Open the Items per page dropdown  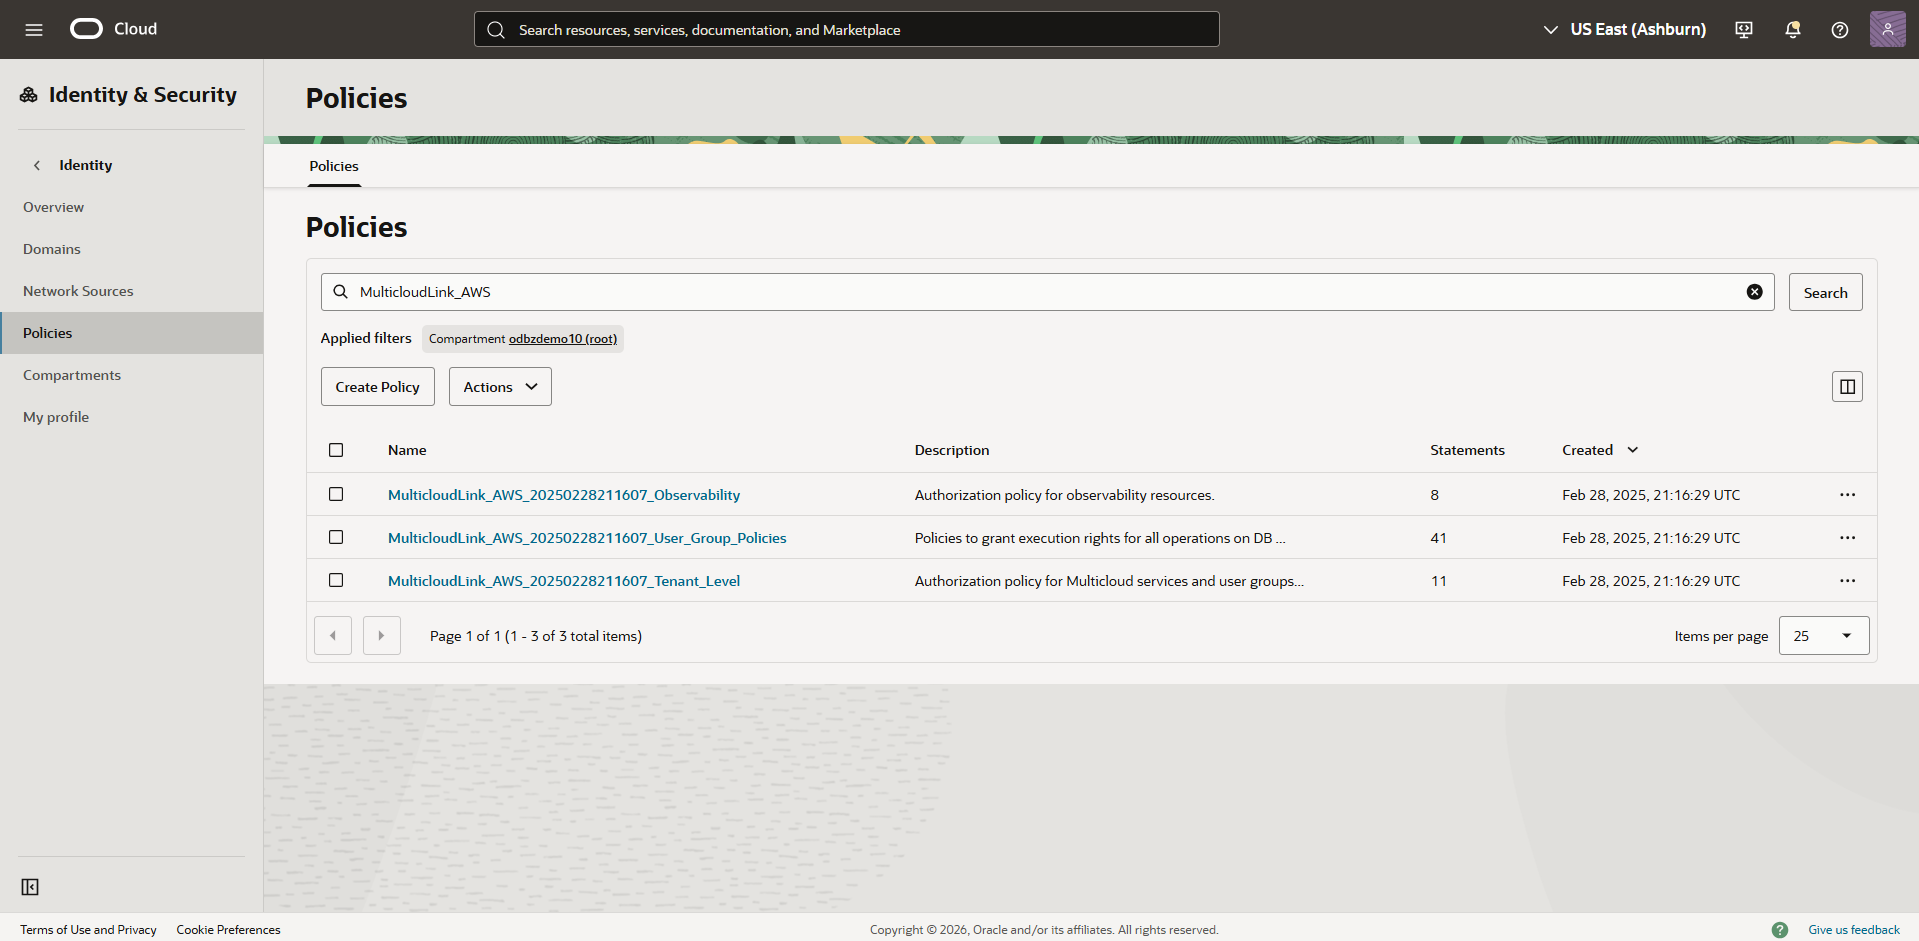[1824, 636]
